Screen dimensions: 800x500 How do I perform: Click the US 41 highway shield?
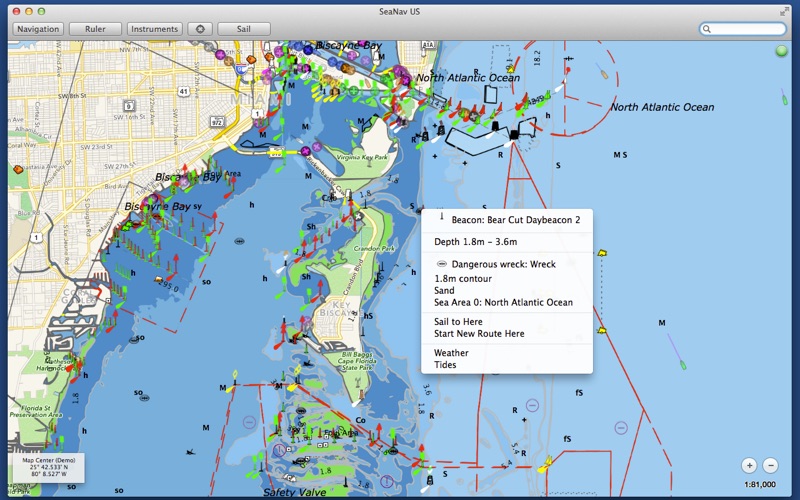(x=184, y=92)
